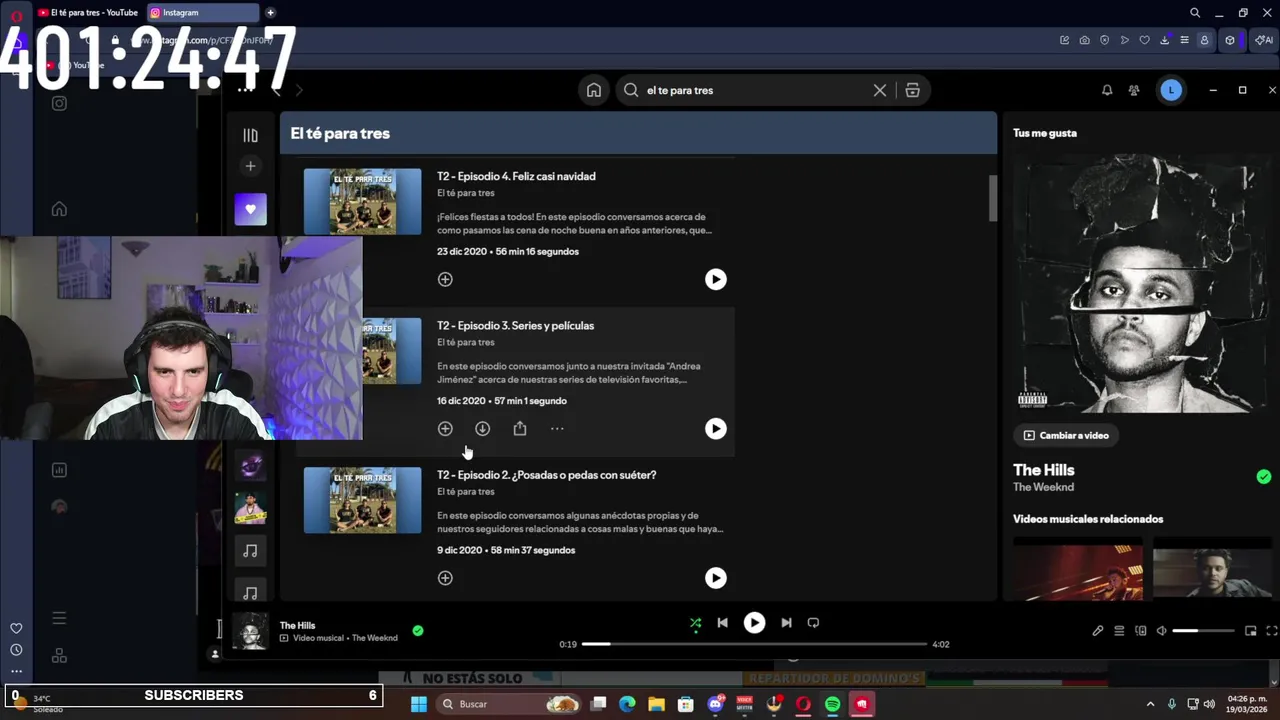Open a new browser tab
Image resolution: width=1280 pixels, height=720 pixels.
coord(270,12)
